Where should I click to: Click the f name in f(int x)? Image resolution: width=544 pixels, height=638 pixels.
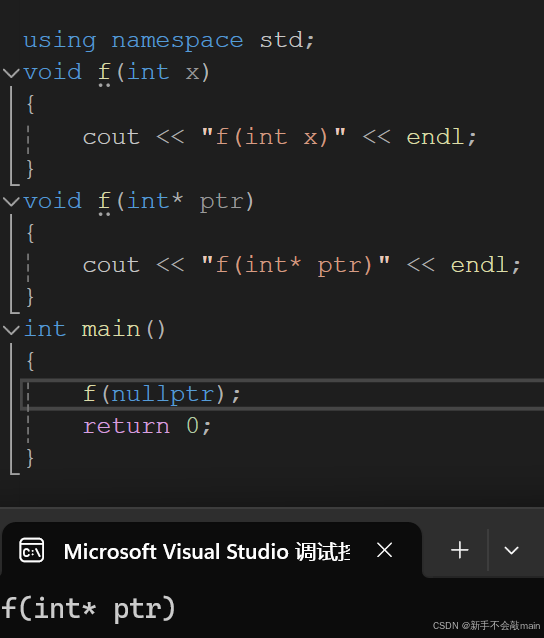(x=105, y=73)
